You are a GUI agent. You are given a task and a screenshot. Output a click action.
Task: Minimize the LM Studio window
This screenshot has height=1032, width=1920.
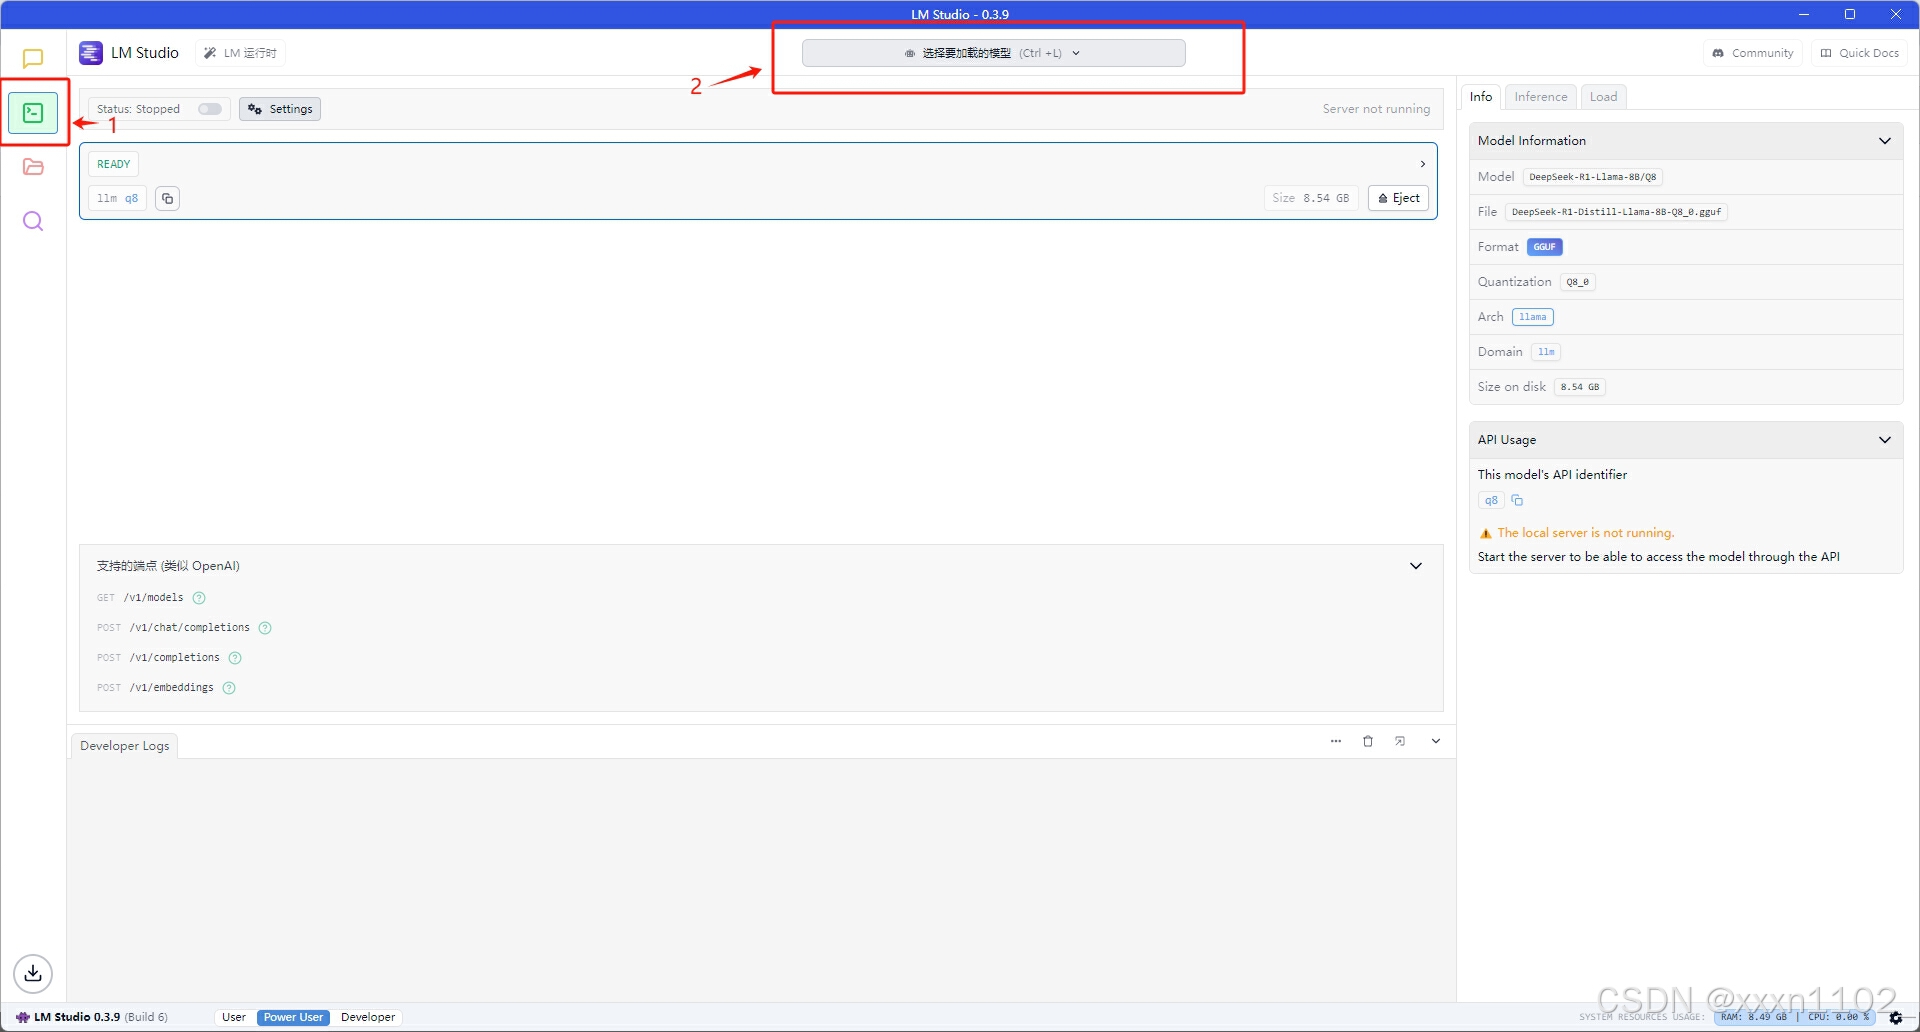coord(1803,14)
